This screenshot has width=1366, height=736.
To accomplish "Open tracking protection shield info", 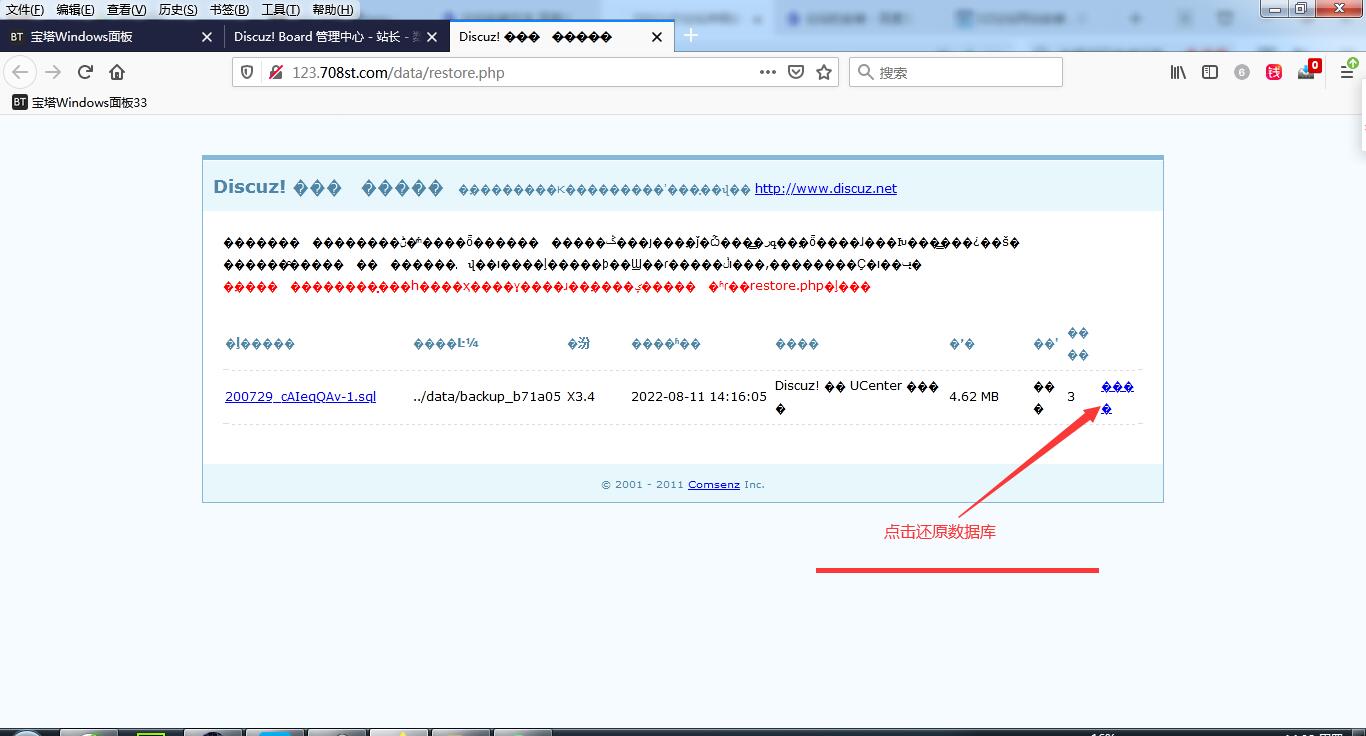I will click(x=249, y=72).
